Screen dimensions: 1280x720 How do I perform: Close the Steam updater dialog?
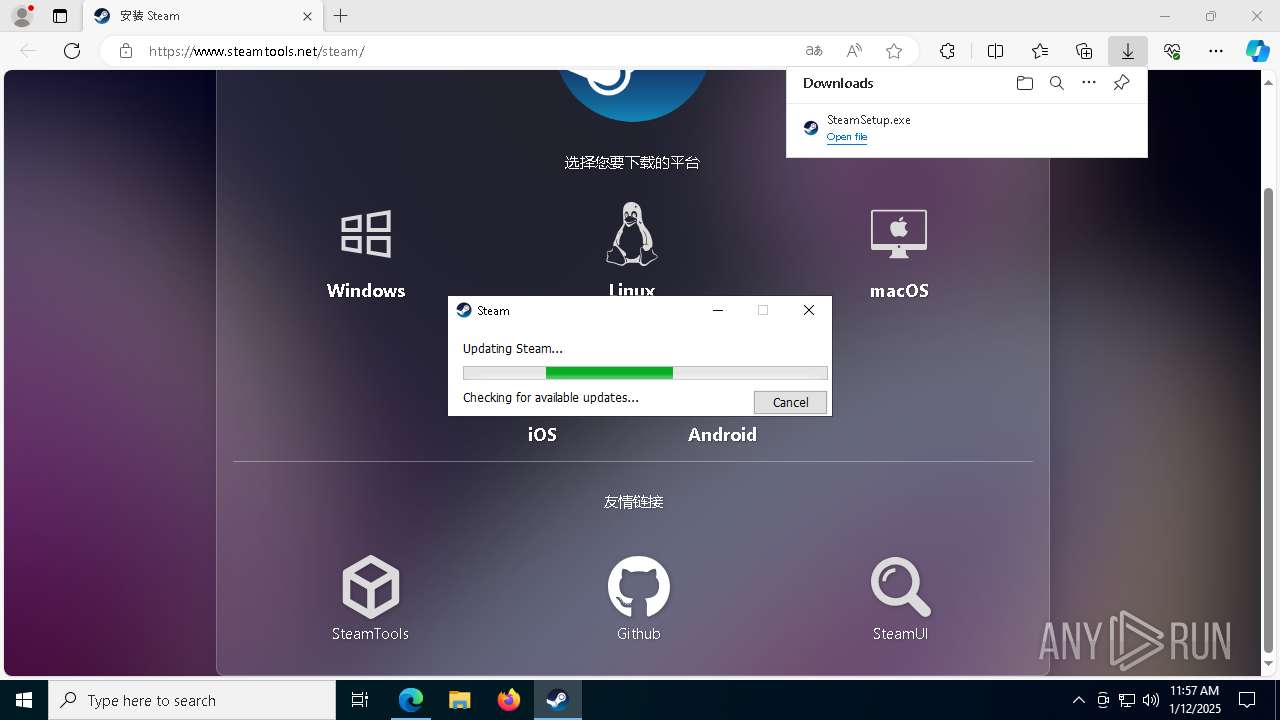[x=809, y=311]
